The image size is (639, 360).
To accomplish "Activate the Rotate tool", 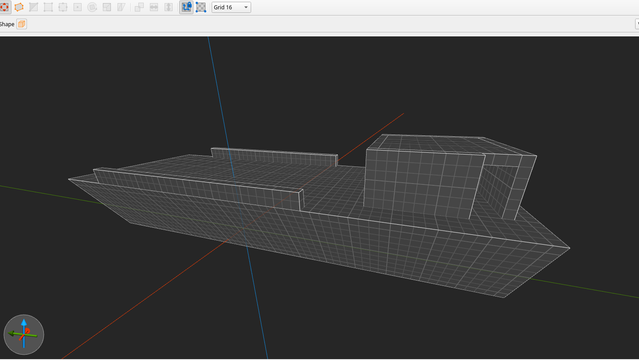I will (92, 7).
